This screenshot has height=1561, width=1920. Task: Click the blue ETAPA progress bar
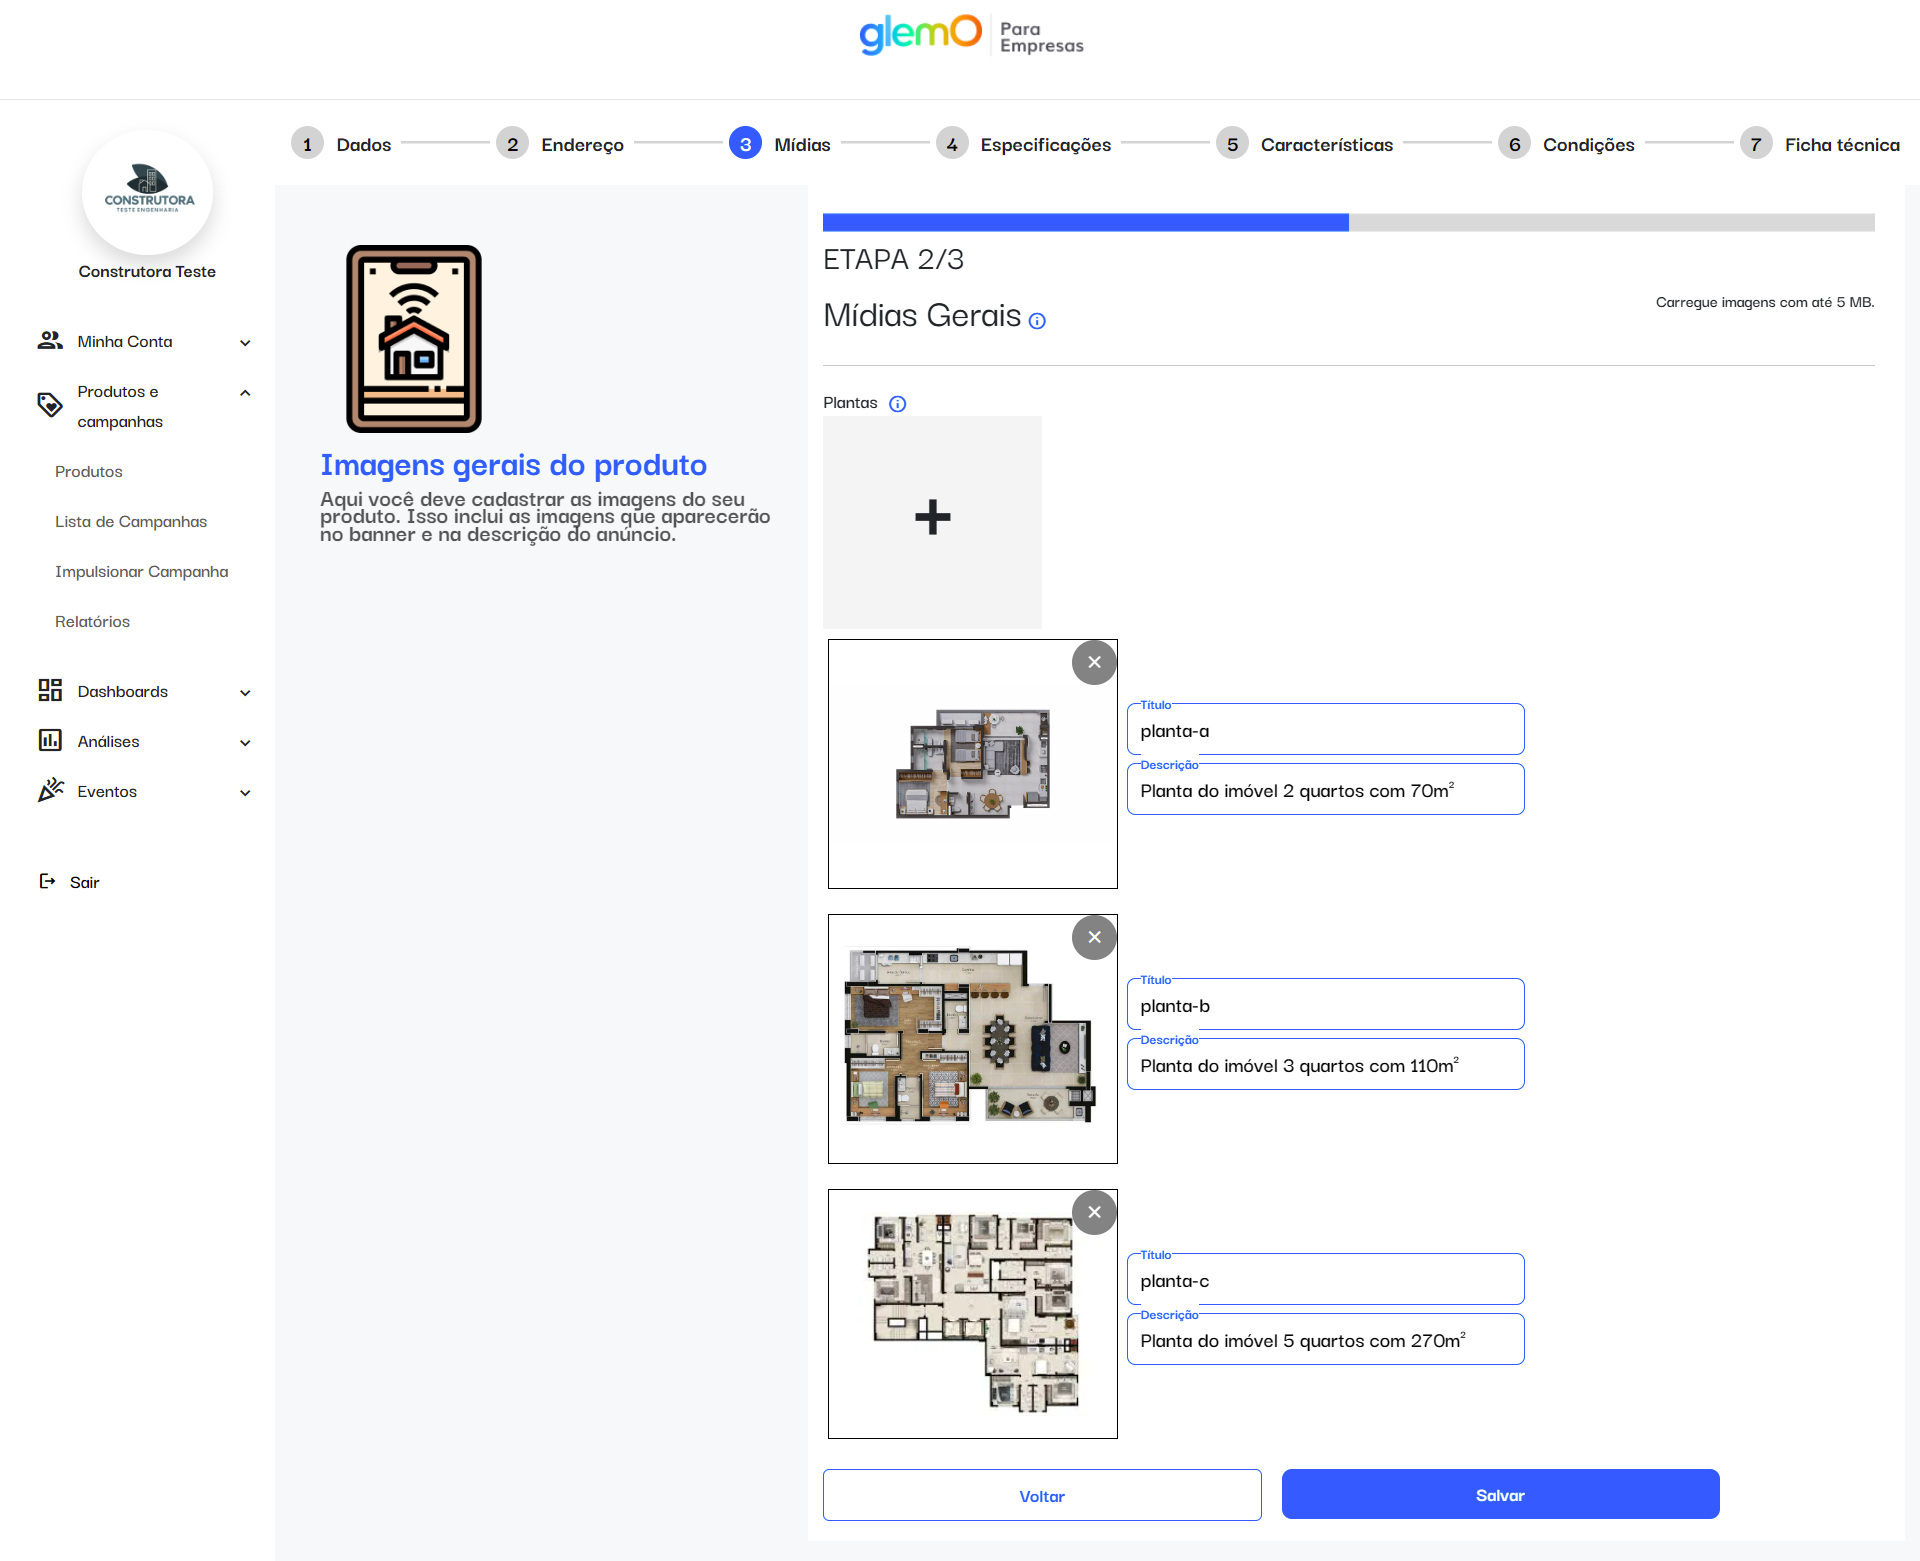pos(1085,222)
